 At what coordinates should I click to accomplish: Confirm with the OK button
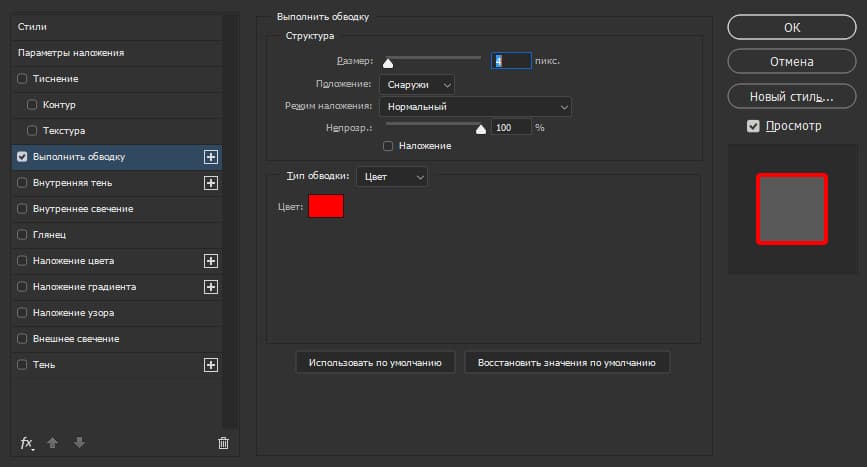pos(792,27)
